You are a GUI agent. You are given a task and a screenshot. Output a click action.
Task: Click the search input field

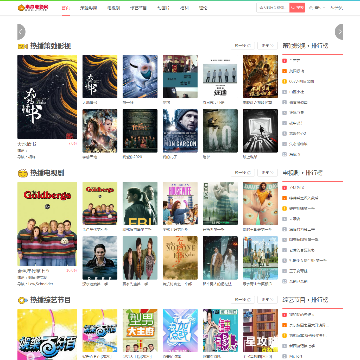pyautogui.click(x=273, y=7)
